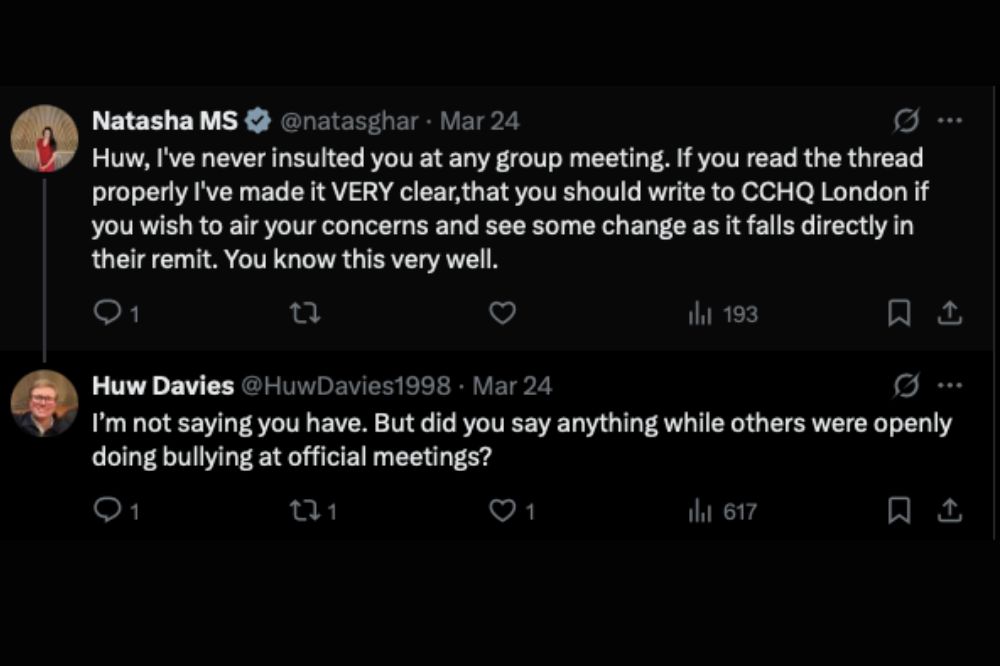Like Huw Davies's tweet
Viewport: 1000px width, 666px height.
(502, 511)
